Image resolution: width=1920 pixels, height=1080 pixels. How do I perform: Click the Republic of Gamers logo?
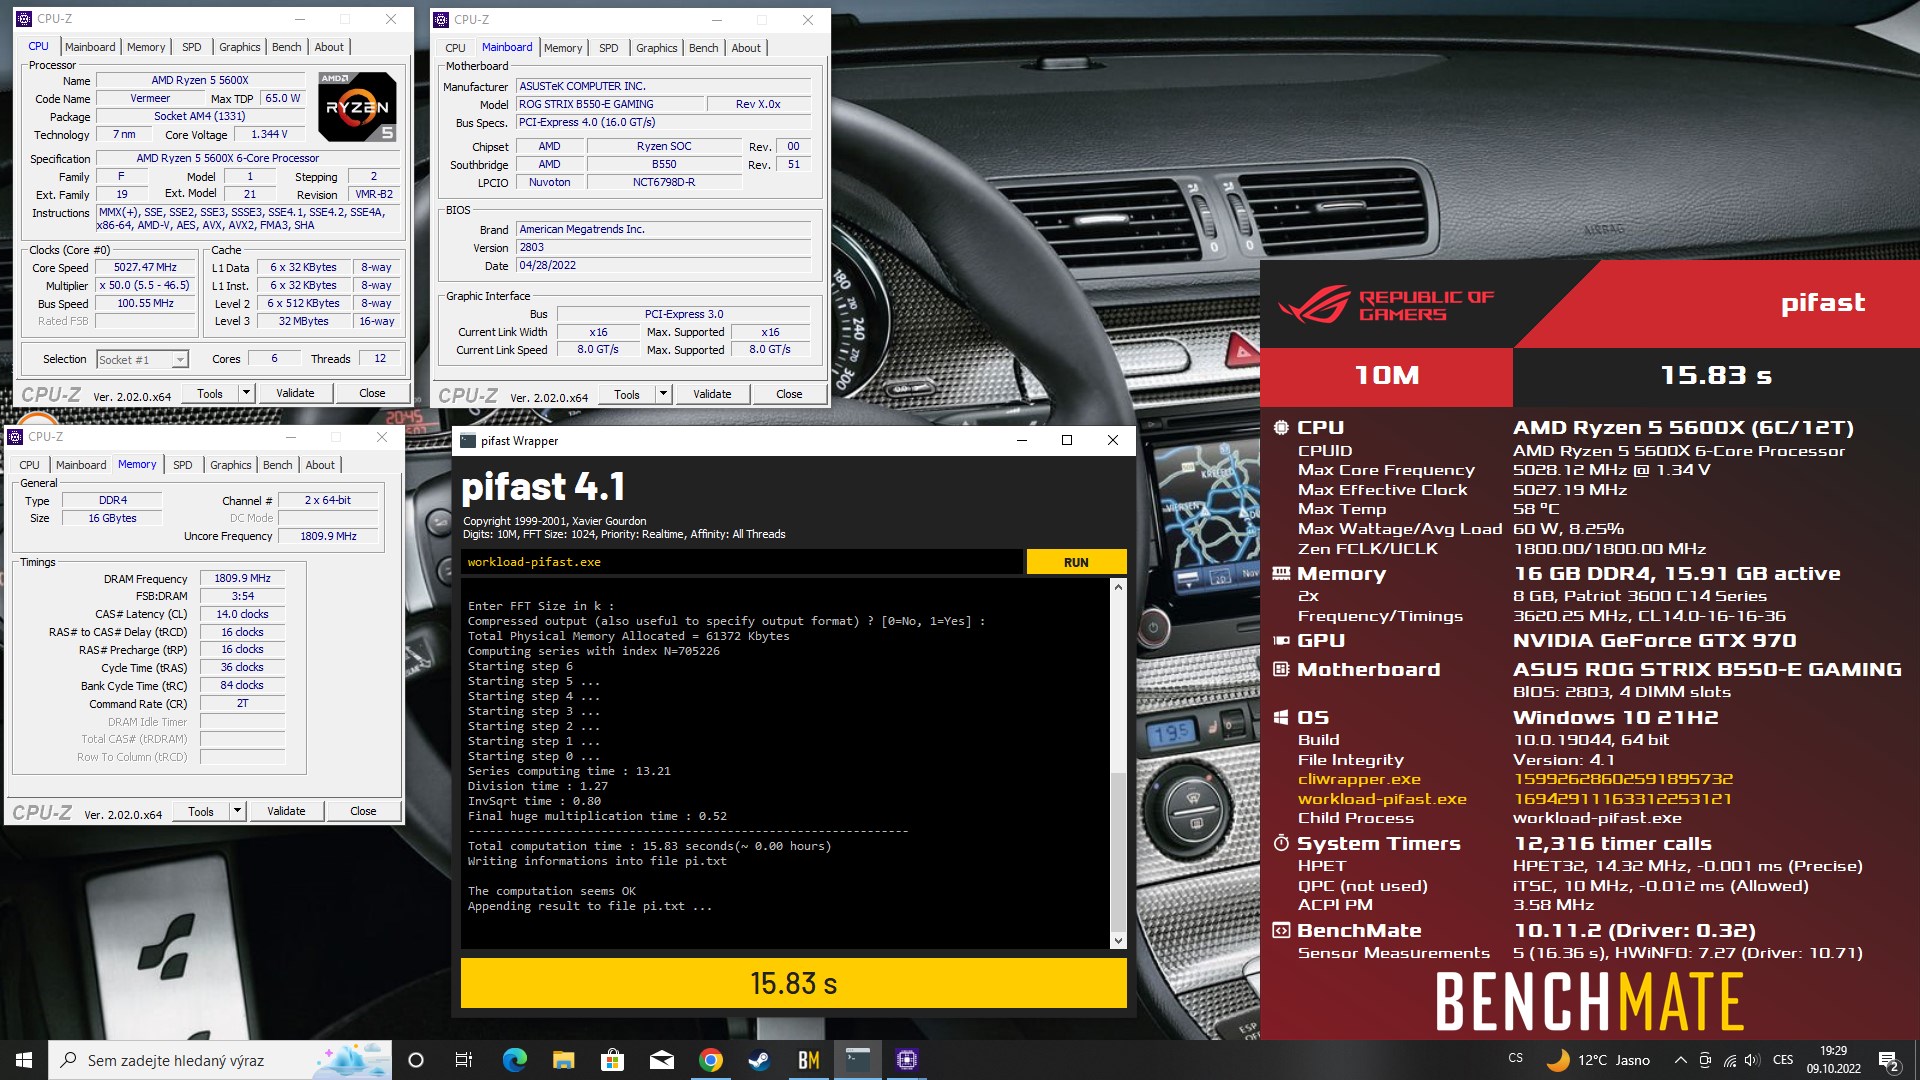pyautogui.click(x=1386, y=305)
